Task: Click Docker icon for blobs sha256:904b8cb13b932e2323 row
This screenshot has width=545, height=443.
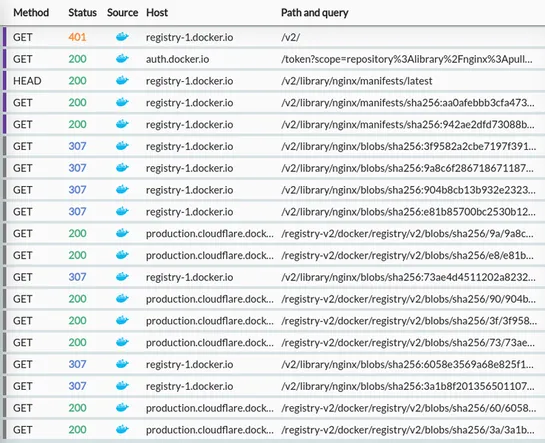Action: (x=122, y=189)
